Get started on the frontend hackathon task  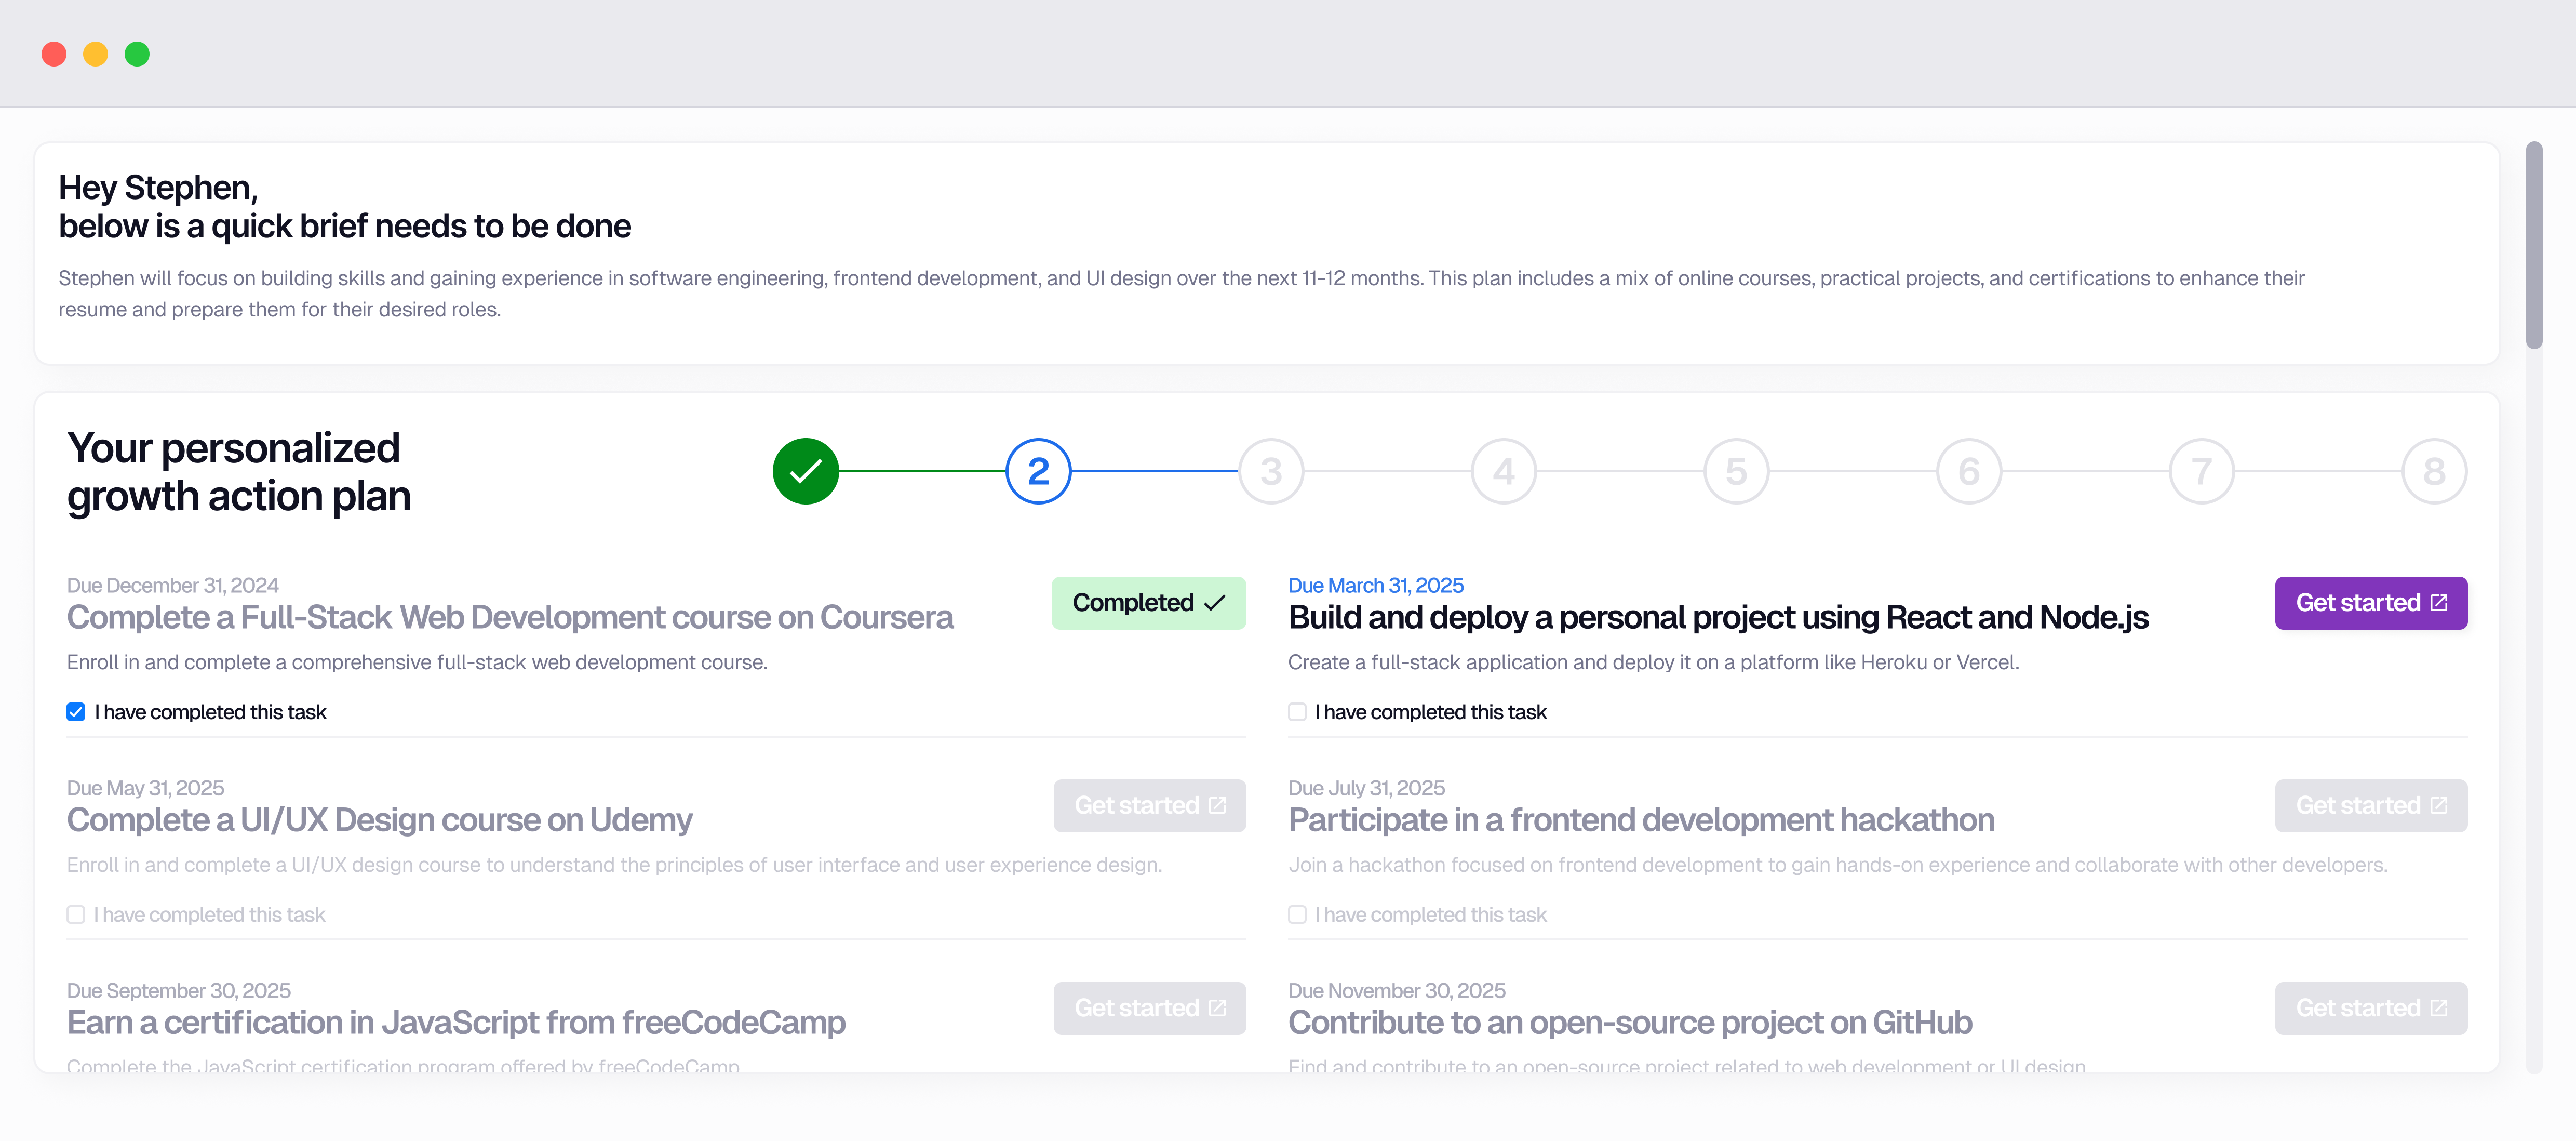click(x=2370, y=806)
